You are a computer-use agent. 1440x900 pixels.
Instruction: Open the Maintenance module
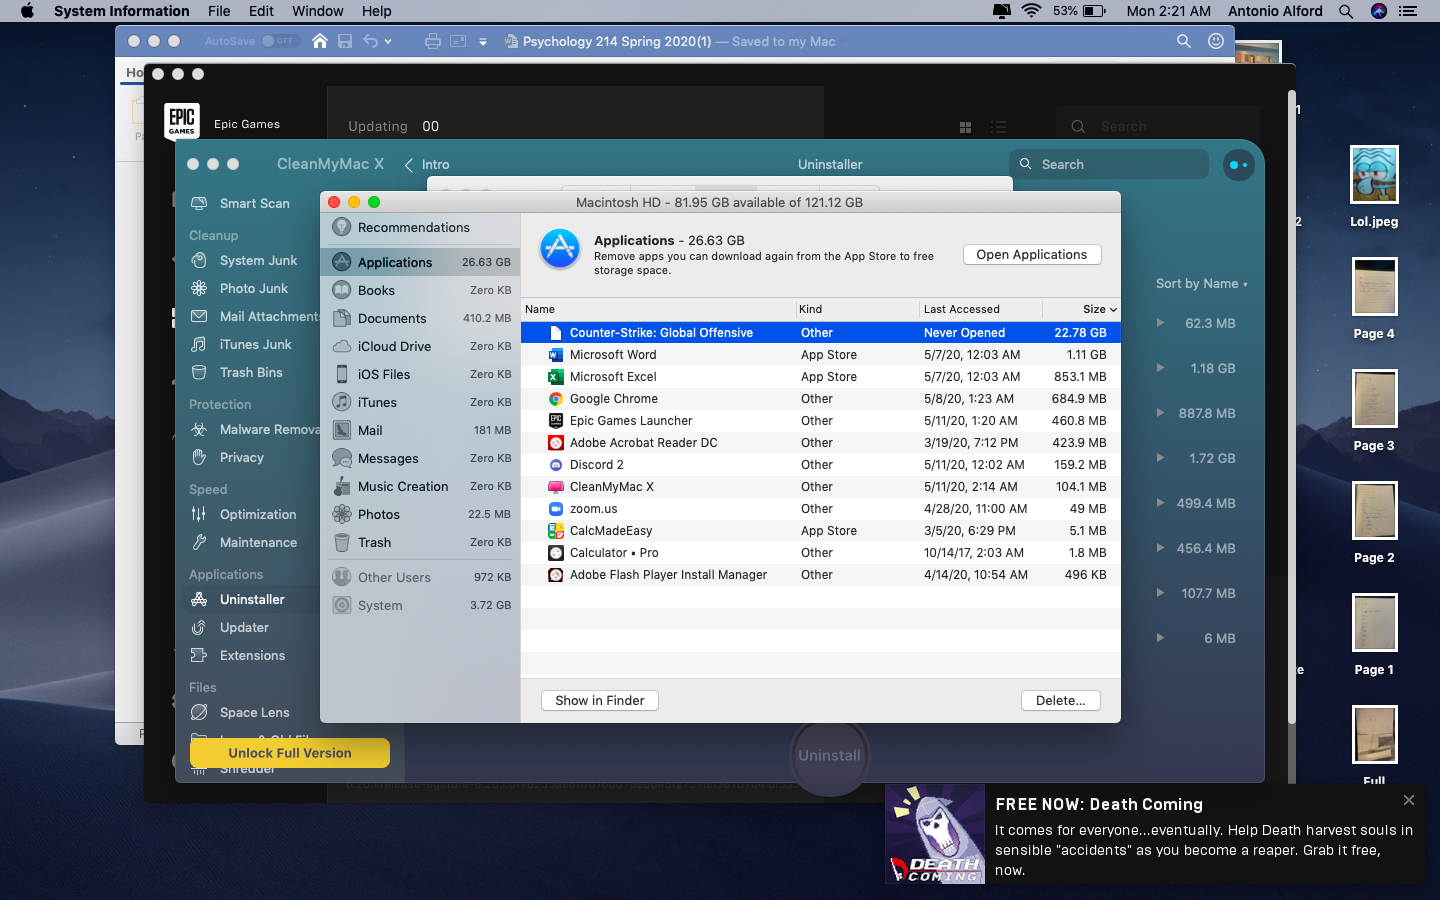pyautogui.click(x=243, y=542)
